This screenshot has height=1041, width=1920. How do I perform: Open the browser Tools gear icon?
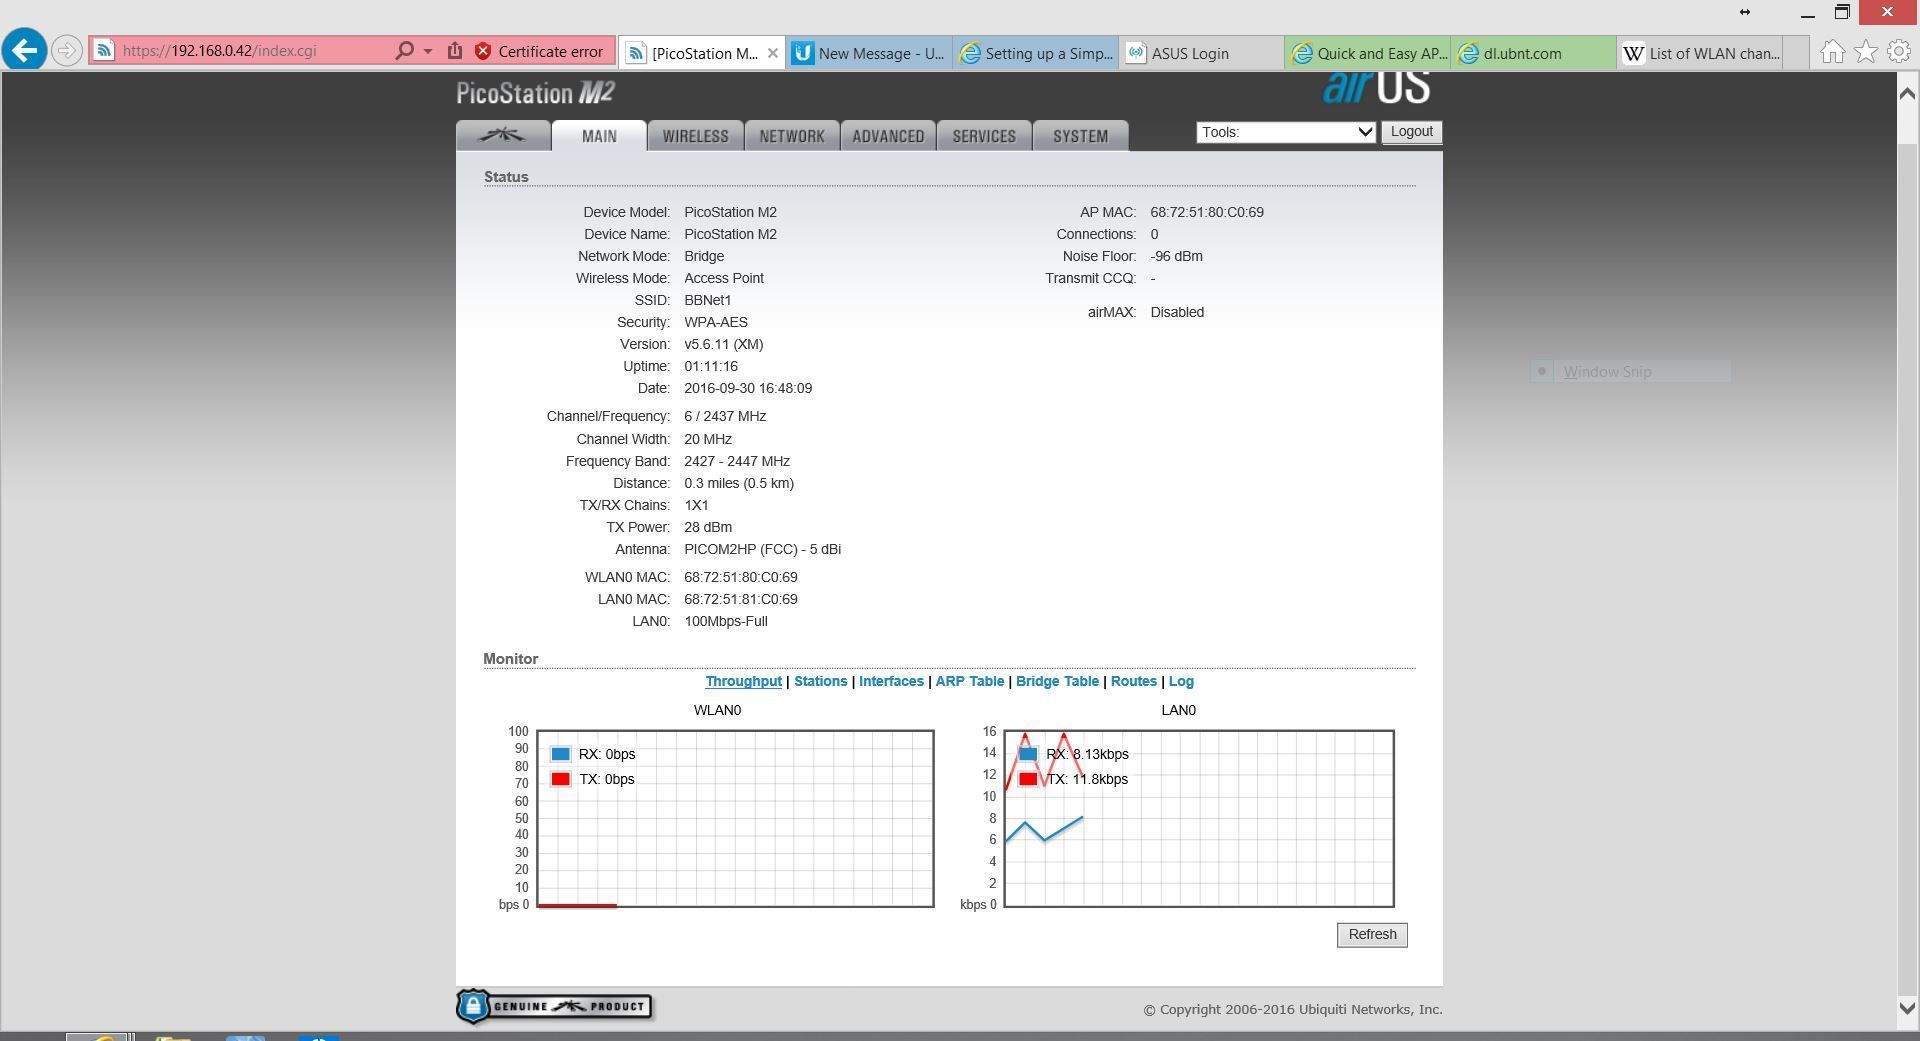tap(1899, 52)
